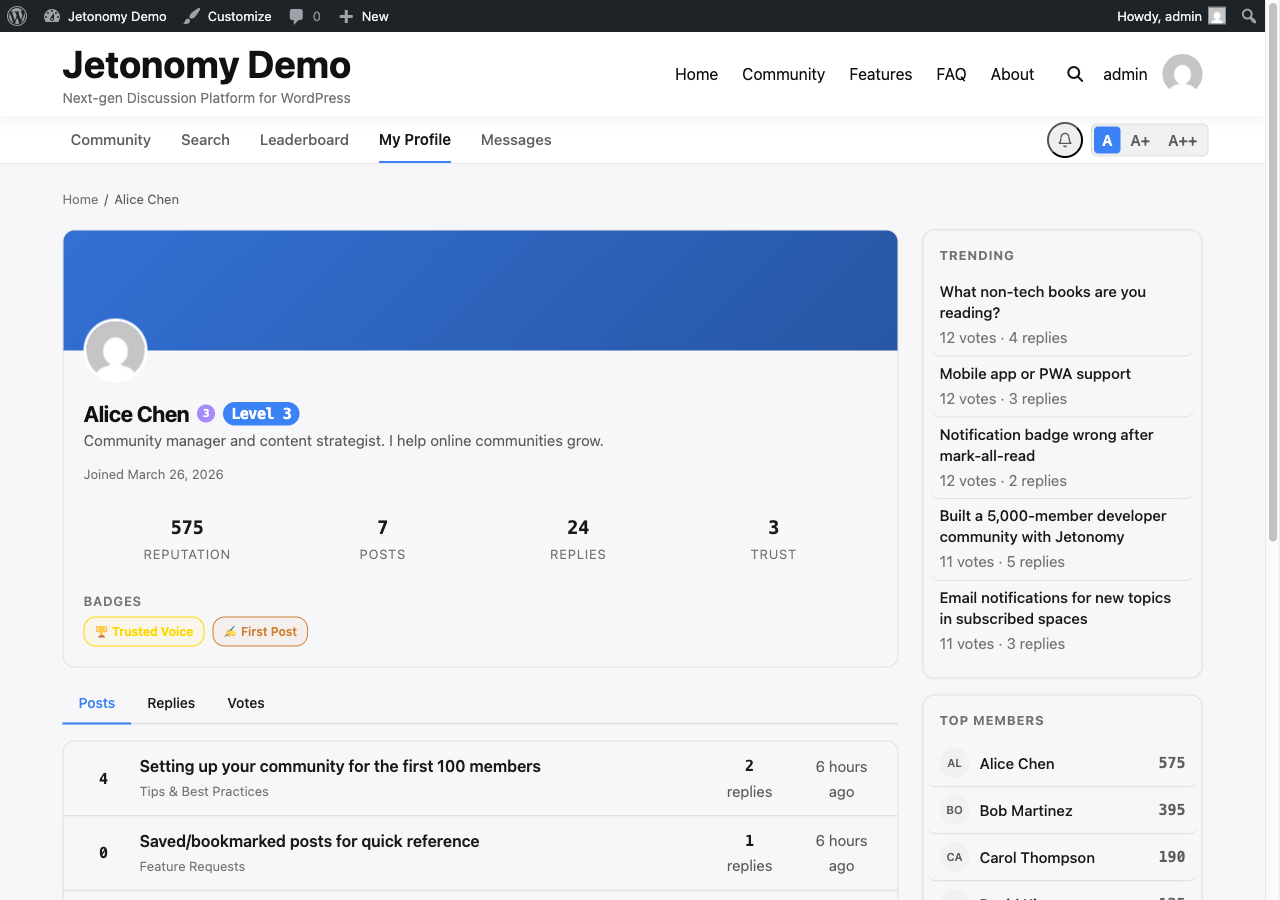Click the WordPress logo in admin bar
The height and width of the screenshot is (900, 1280).
(17, 15)
